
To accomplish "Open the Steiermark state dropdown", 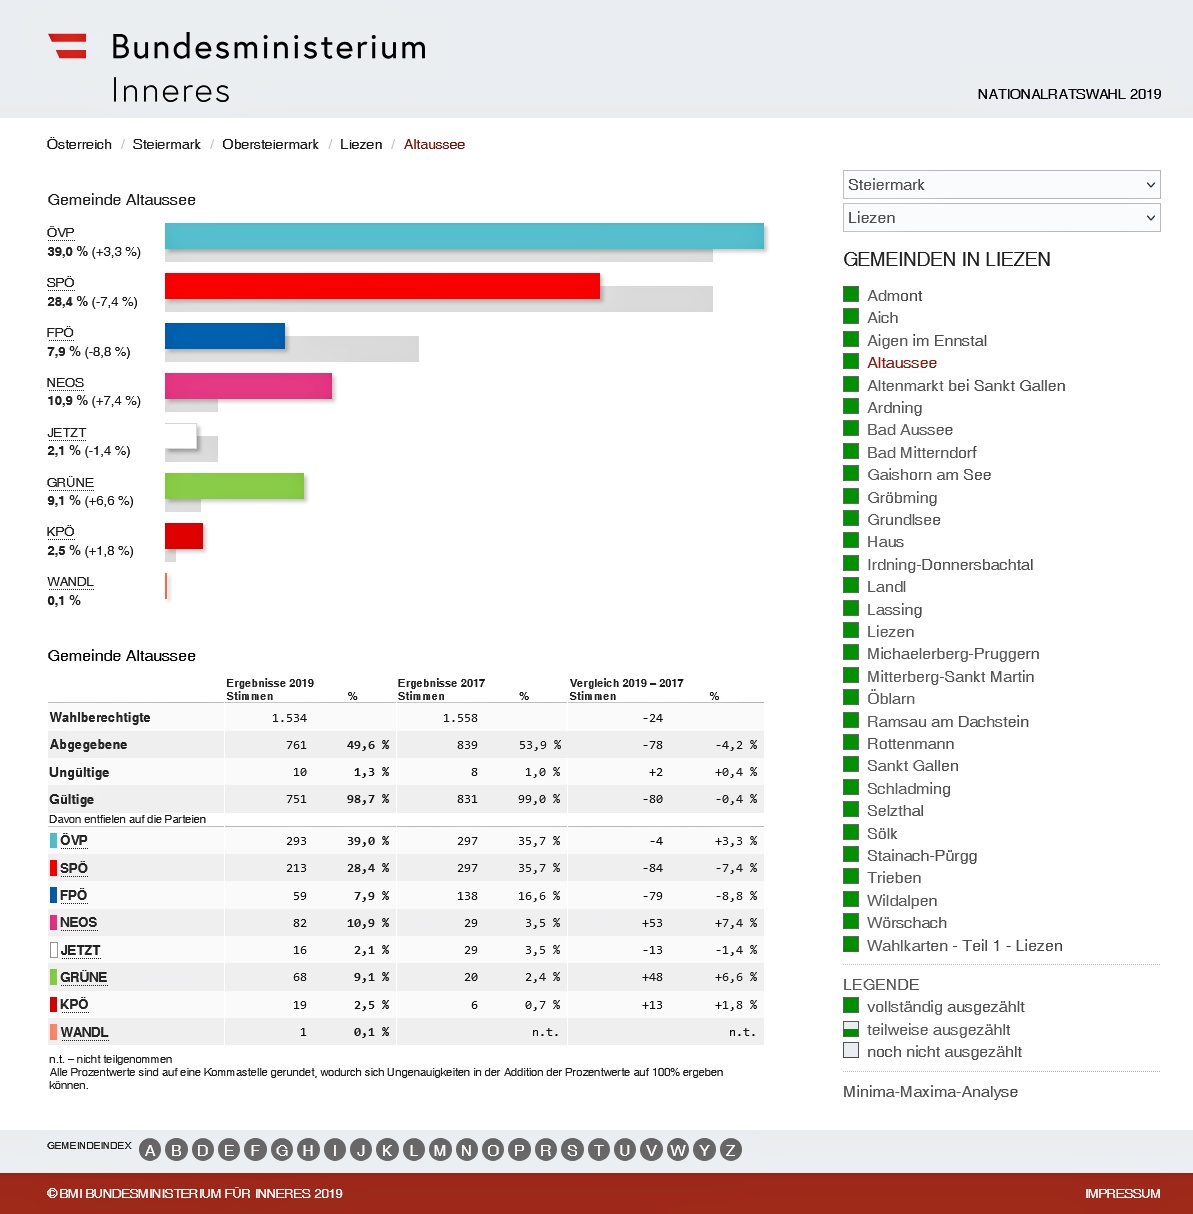I will click(x=1001, y=185).
